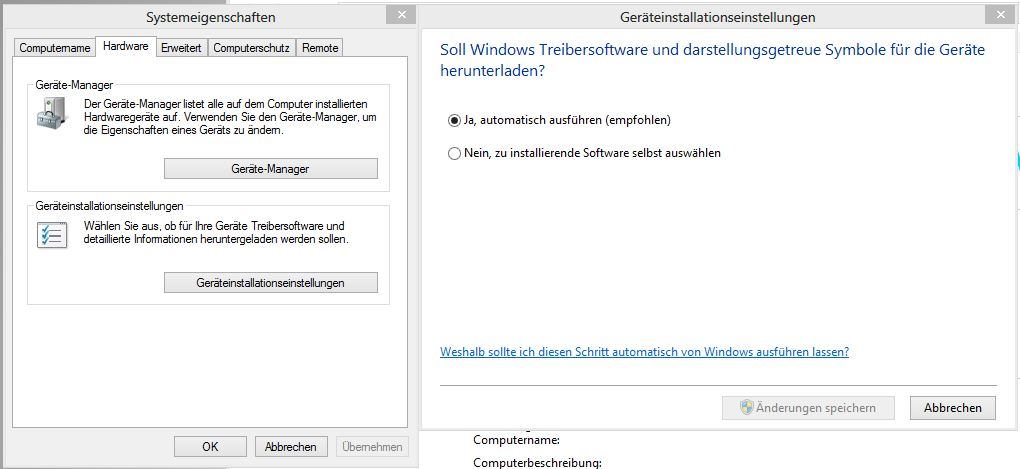Switch to the Erweitert tab
The height and width of the screenshot is (469, 1020).
(181, 47)
